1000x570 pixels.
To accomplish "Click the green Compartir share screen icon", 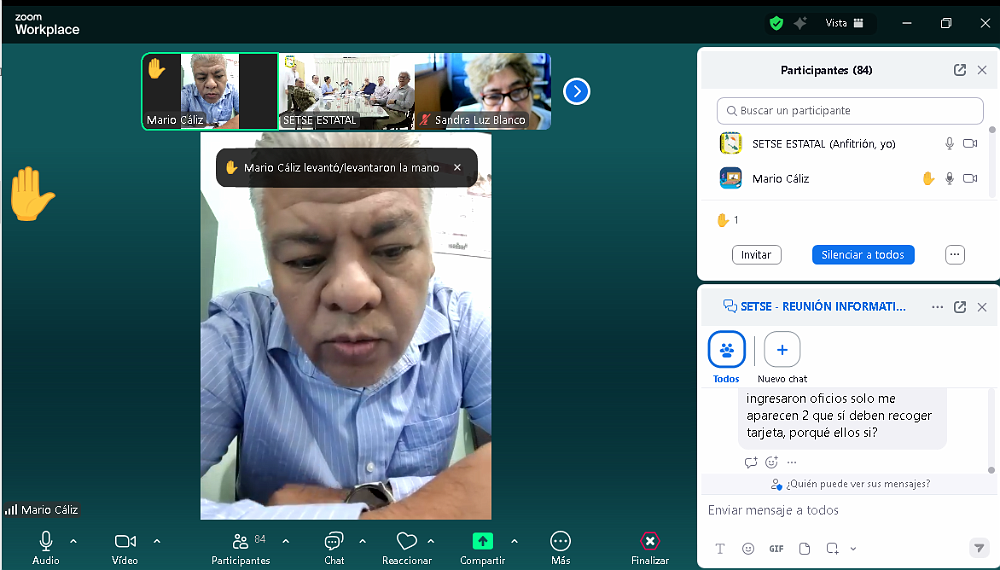I will click(482, 541).
